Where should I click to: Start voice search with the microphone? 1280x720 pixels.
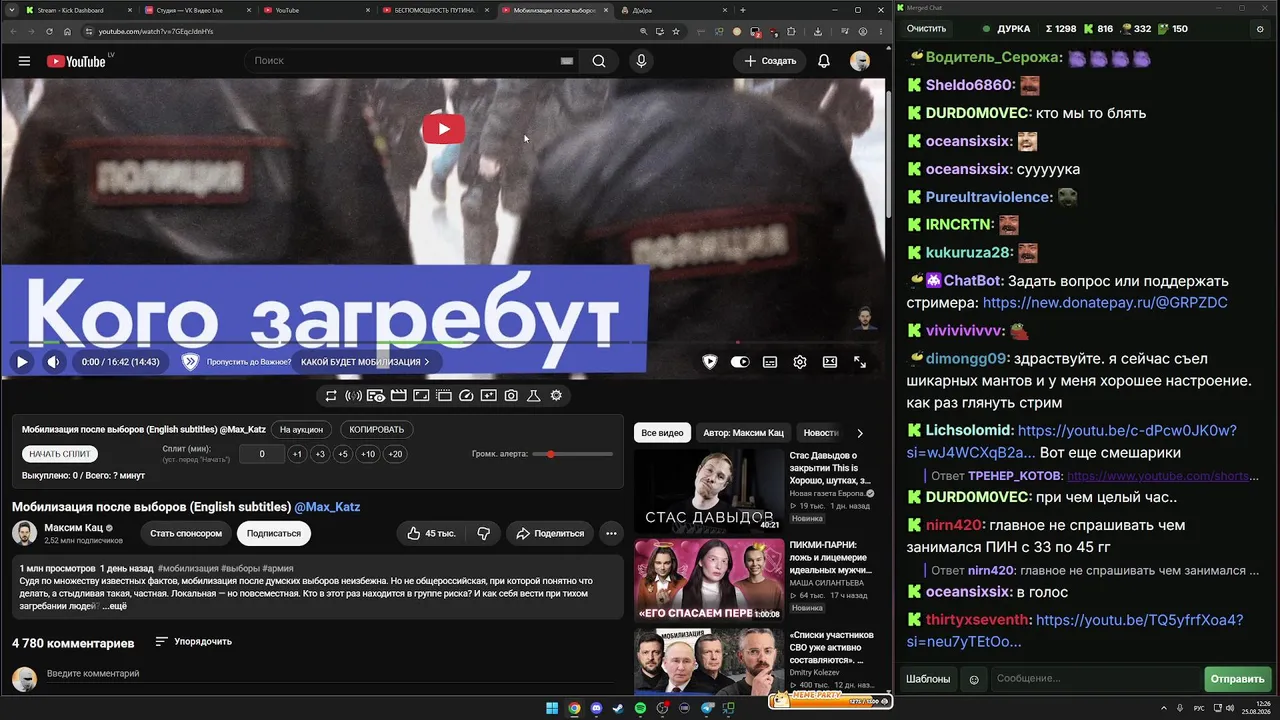coord(641,61)
